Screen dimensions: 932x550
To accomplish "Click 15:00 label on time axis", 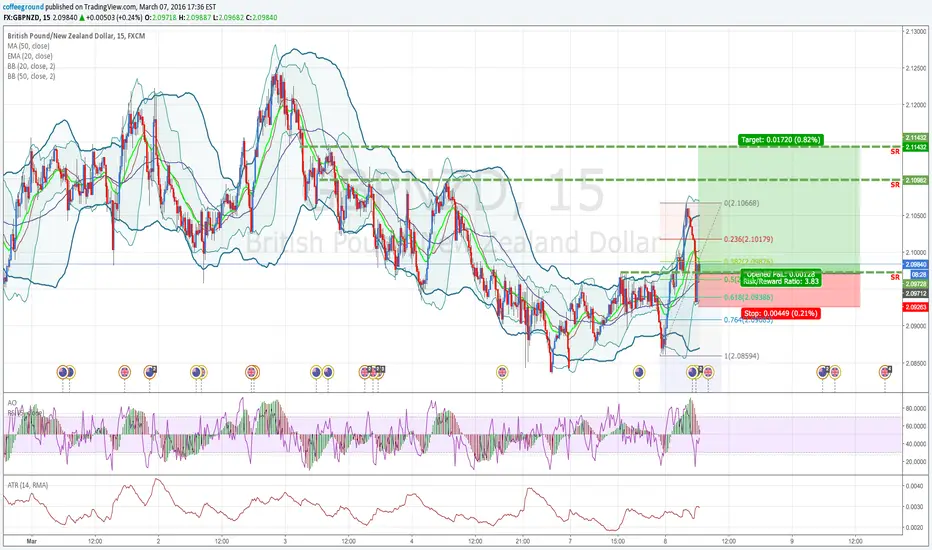I will (618, 542).
